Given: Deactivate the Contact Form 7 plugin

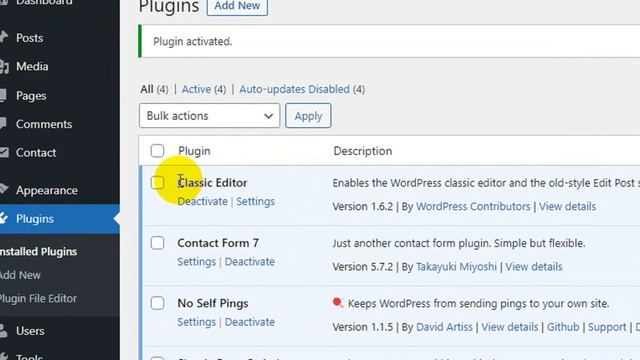Looking at the screenshot, I should tap(250, 262).
